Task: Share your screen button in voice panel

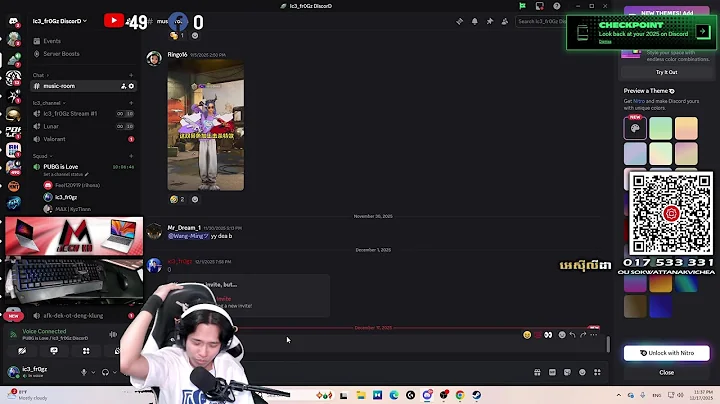Action: click(54, 351)
